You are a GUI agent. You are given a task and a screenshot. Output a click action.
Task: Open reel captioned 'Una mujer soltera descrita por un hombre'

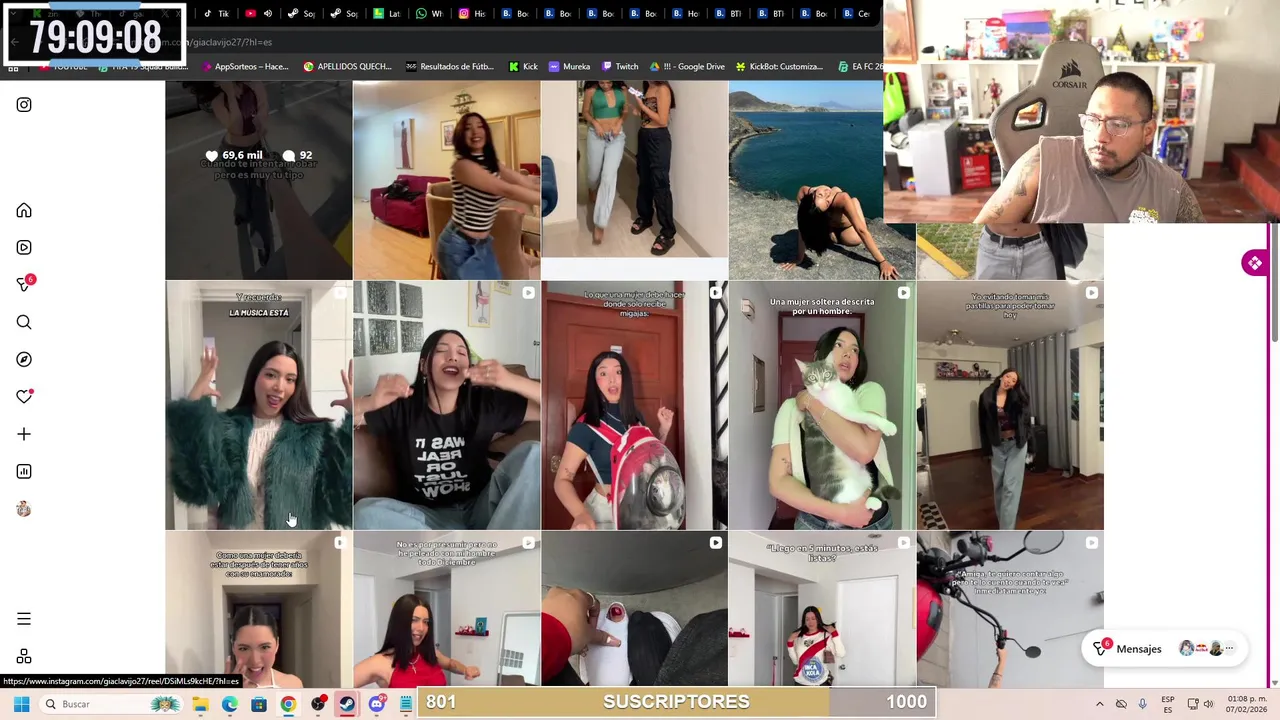[x=822, y=405]
